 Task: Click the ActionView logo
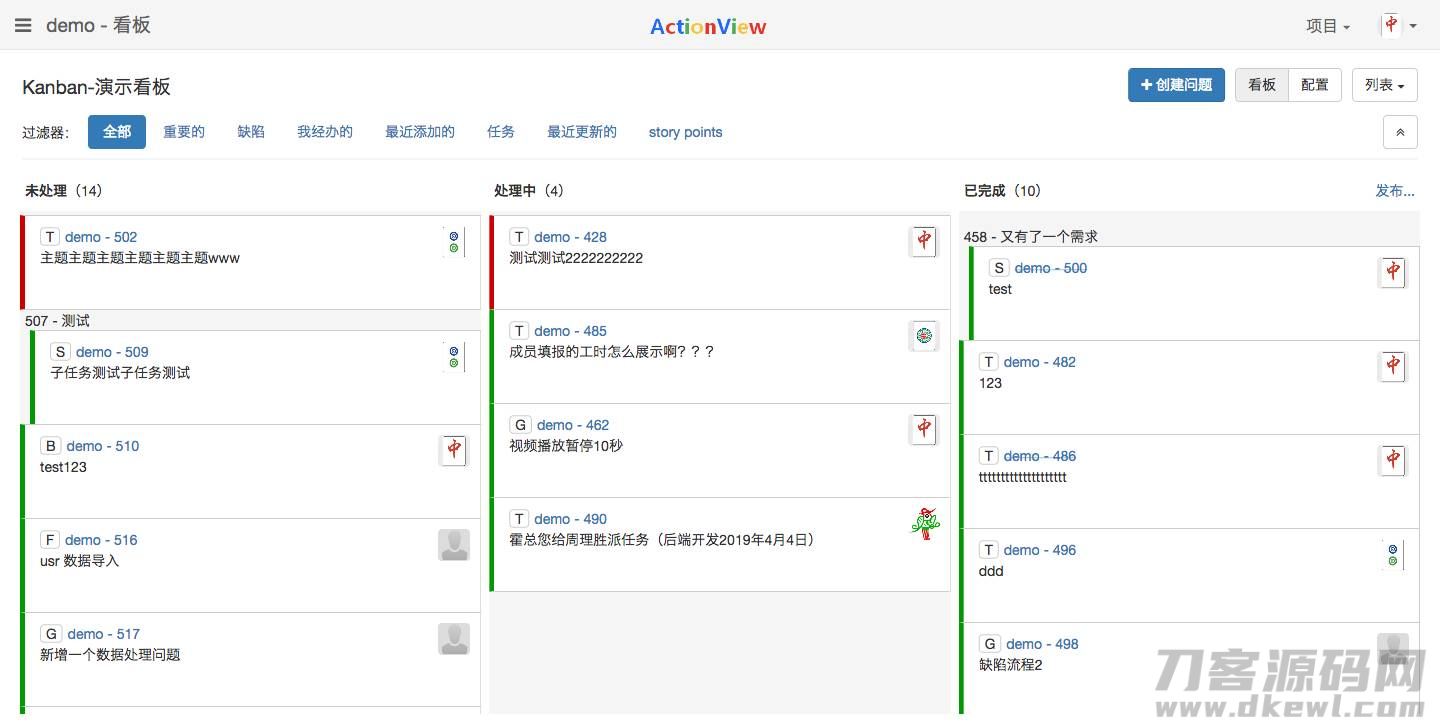tap(708, 27)
